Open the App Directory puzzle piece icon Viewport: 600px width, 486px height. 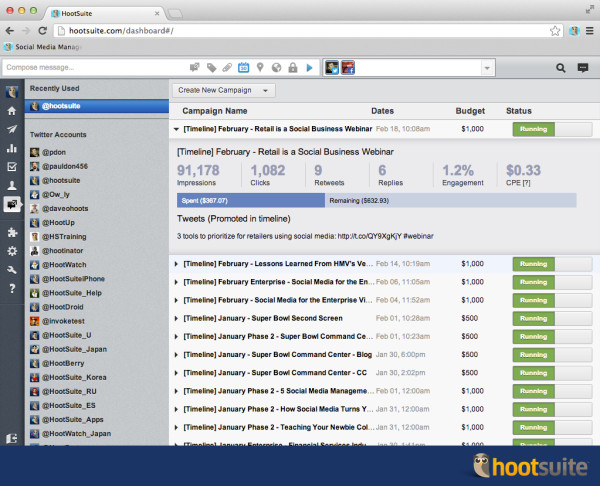(12, 232)
